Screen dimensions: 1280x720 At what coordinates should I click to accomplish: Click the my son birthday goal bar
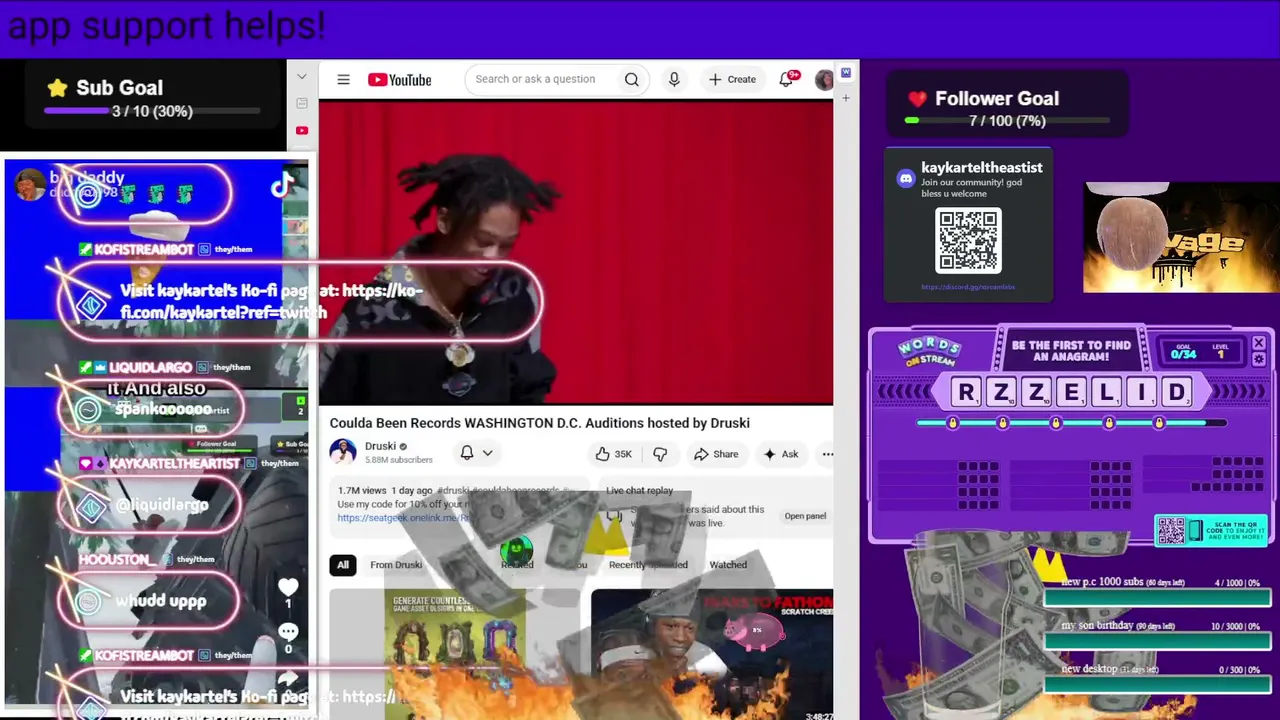tap(1156, 641)
